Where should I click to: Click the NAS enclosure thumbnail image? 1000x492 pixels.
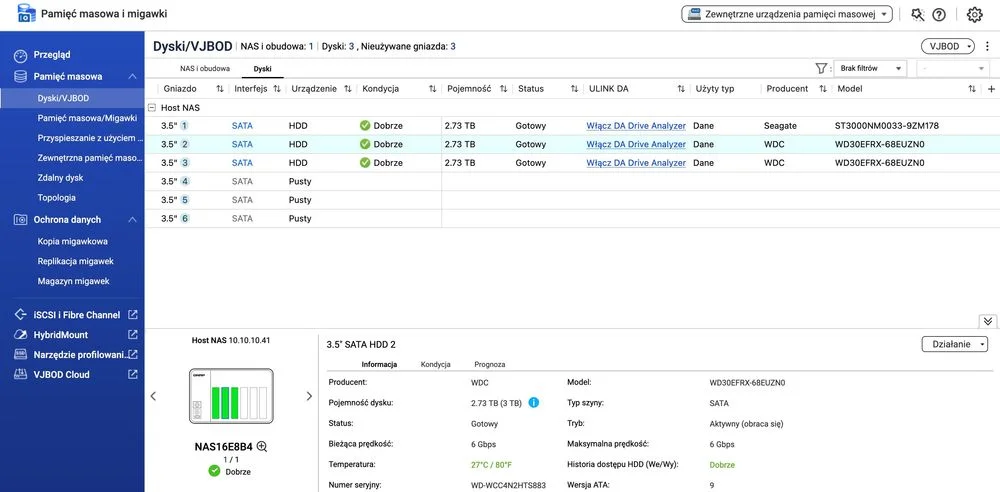click(231, 396)
